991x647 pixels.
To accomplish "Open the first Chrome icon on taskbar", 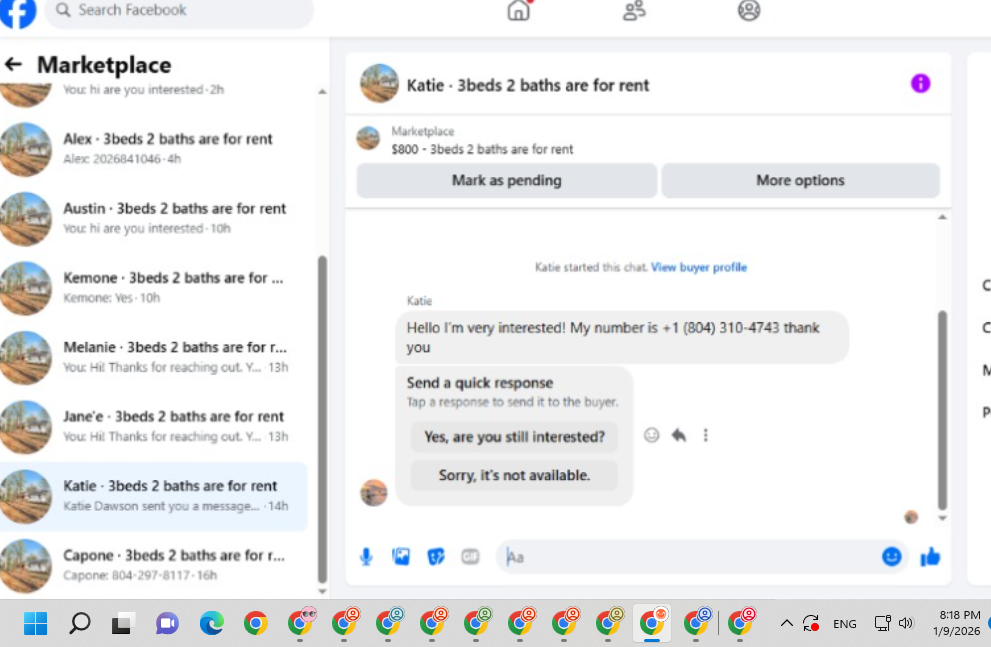I will click(255, 624).
